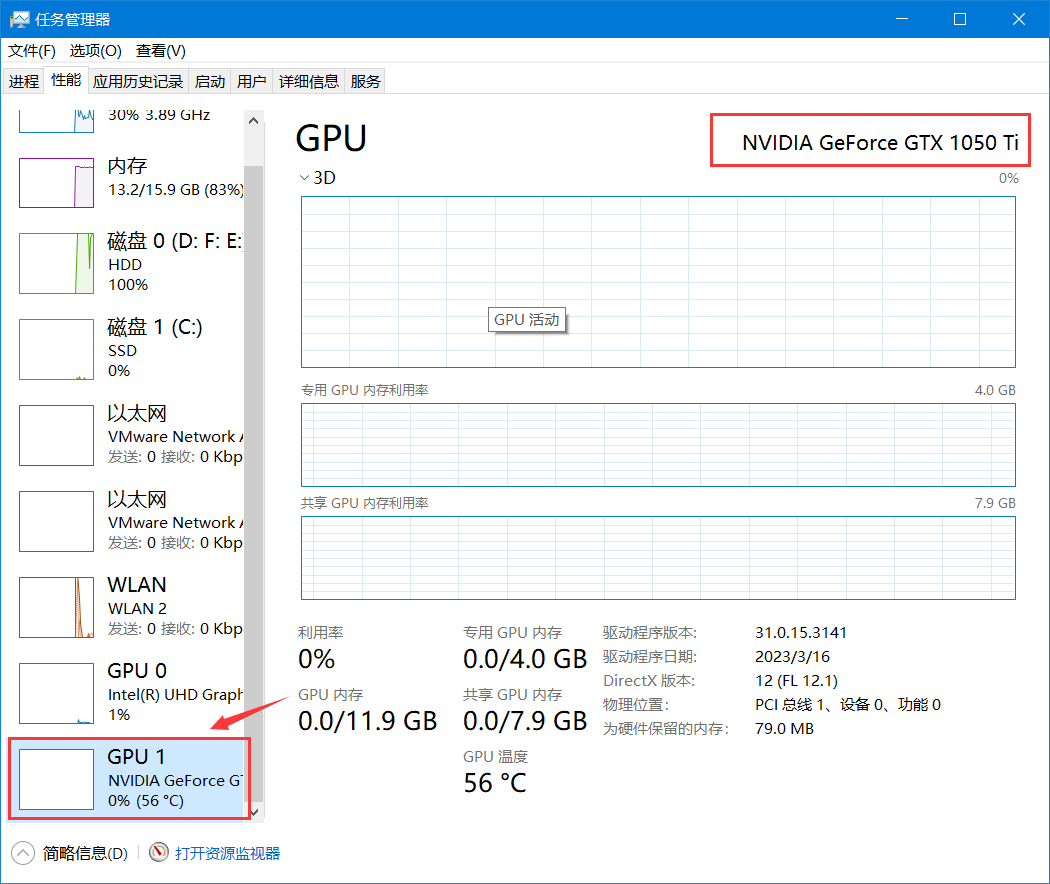Switch to the 进程 tab
This screenshot has width=1050, height=884.
23,81
